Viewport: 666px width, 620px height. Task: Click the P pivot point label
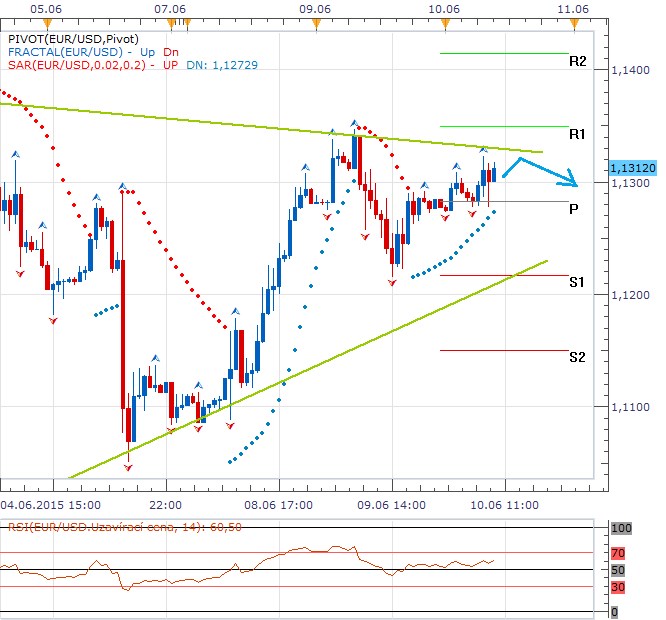tap(573, 209)
